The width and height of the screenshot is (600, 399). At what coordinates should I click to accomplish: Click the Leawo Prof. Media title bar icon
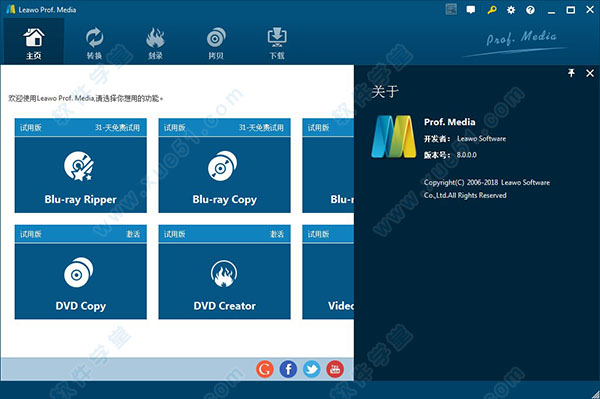tap(11, 9)
